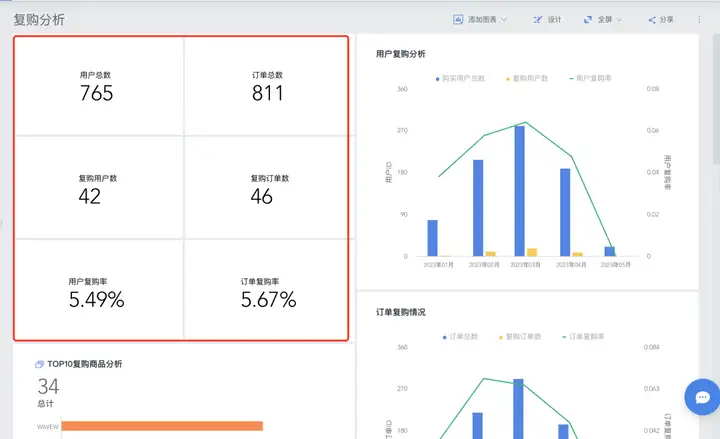Click the 全屏 button label
Screen dimensions: 720x439
click(x=605, y=19)
